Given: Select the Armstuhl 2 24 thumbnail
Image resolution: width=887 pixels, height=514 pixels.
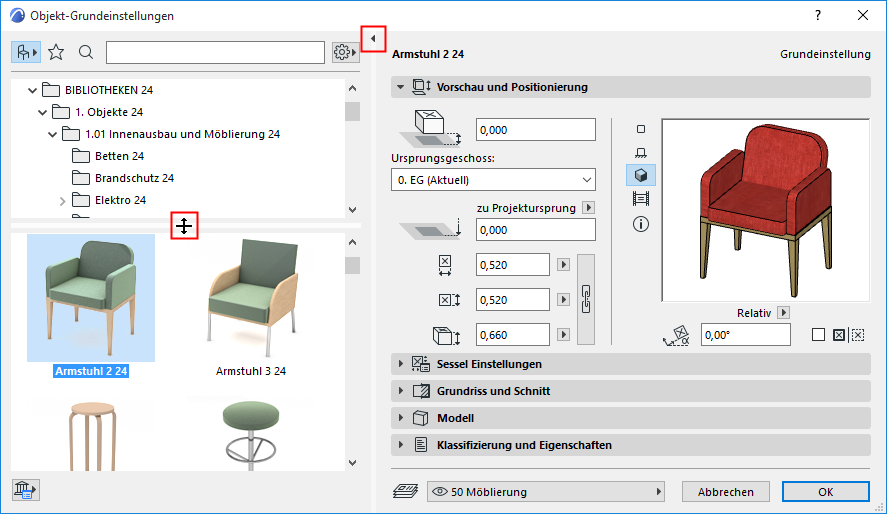Looking at the screenshot, I should pyautogui.click(x=91, y=298).
